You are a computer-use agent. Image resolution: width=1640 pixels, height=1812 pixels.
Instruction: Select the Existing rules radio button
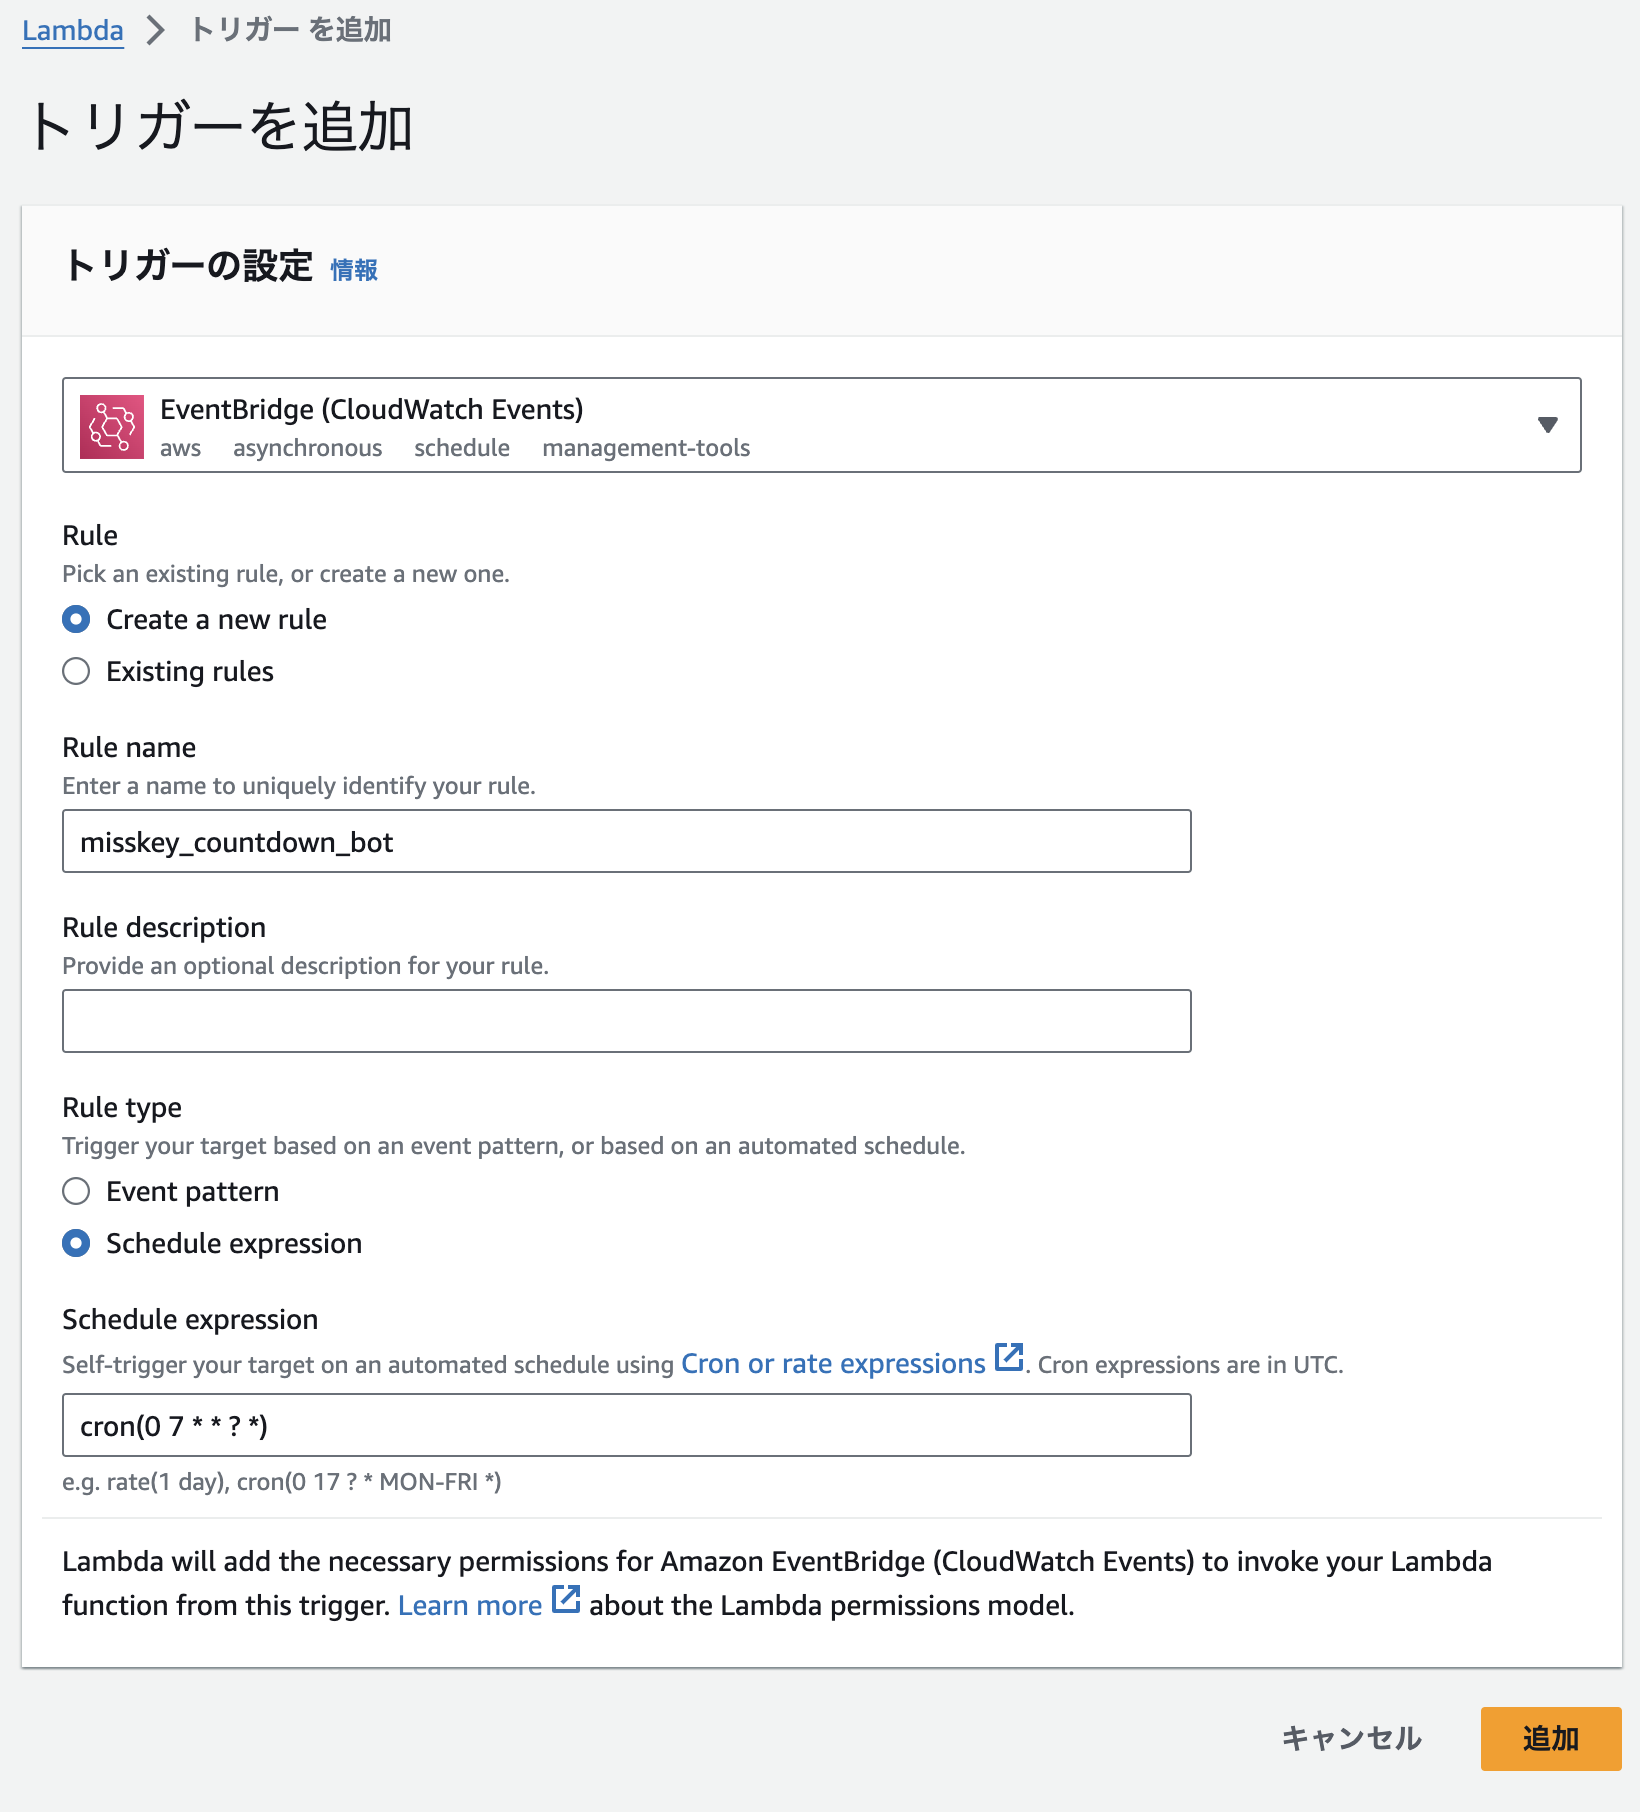tap(76, 671)
